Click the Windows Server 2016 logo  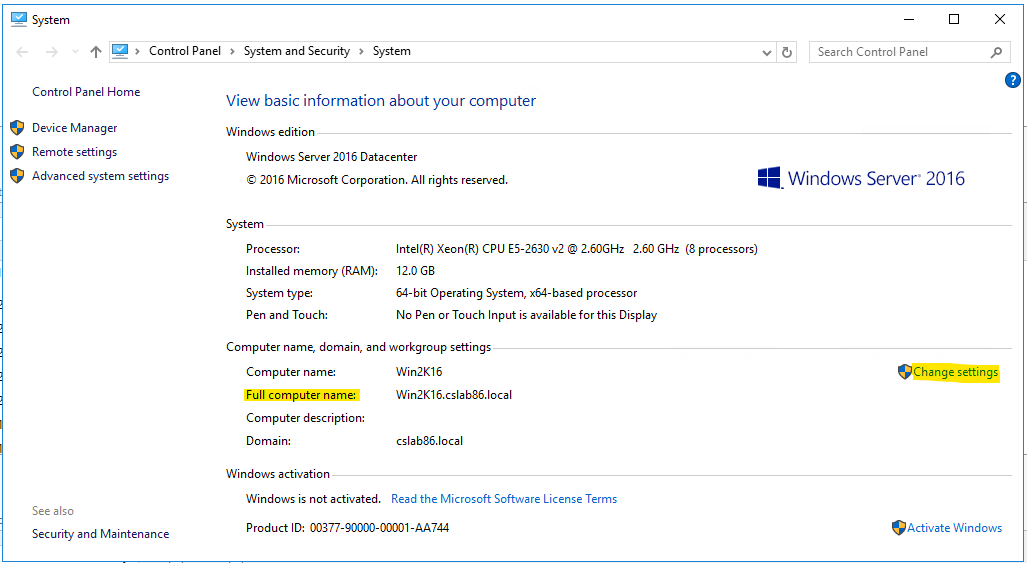pos(861,178)
